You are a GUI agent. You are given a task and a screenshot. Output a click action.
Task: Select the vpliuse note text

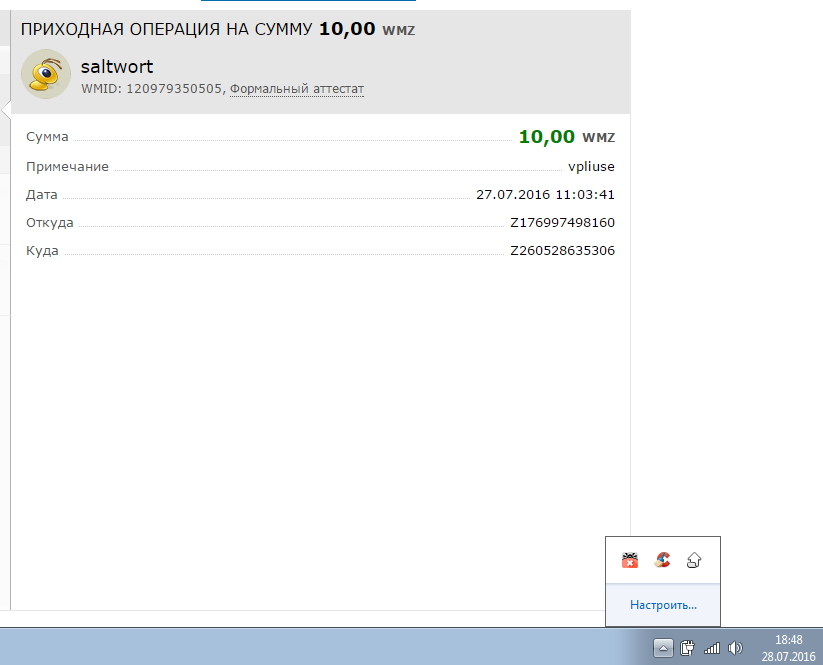coord(591,166)
